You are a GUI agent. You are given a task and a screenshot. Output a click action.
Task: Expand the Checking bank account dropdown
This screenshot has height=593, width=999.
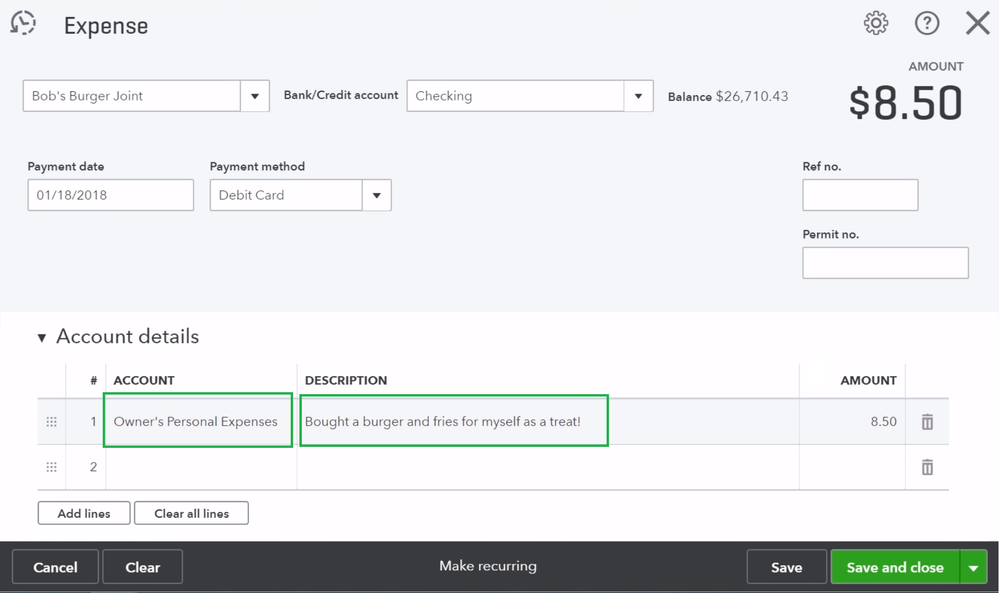[x=638, y=96]
